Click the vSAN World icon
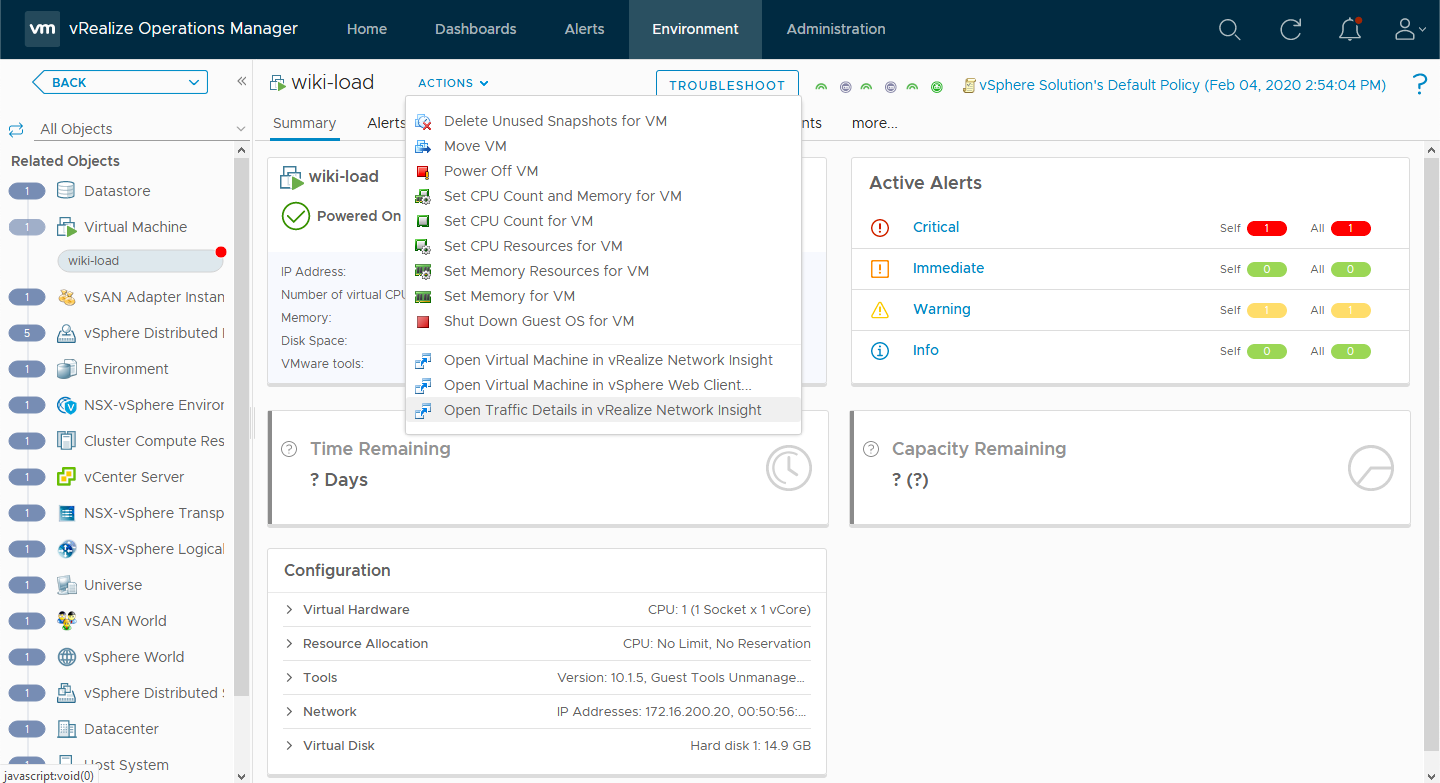Screen dimensions: 1440x783 click(x=66, y=621)
